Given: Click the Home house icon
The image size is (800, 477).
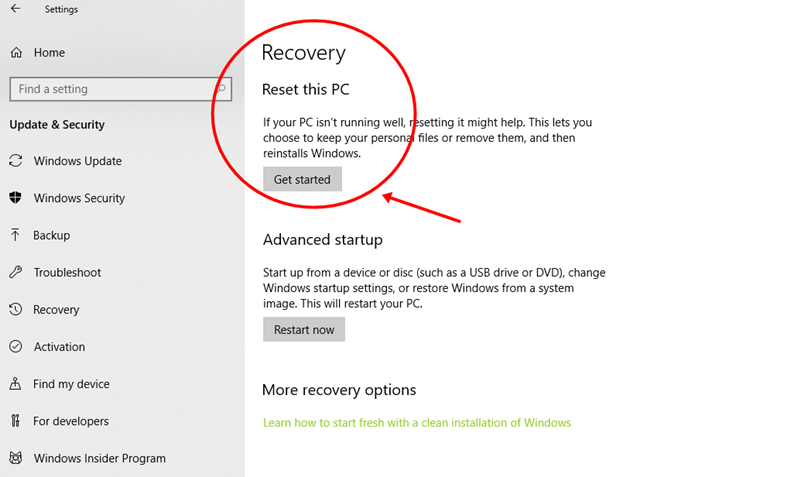Looking at the screenshot, I should click(16, 53).
